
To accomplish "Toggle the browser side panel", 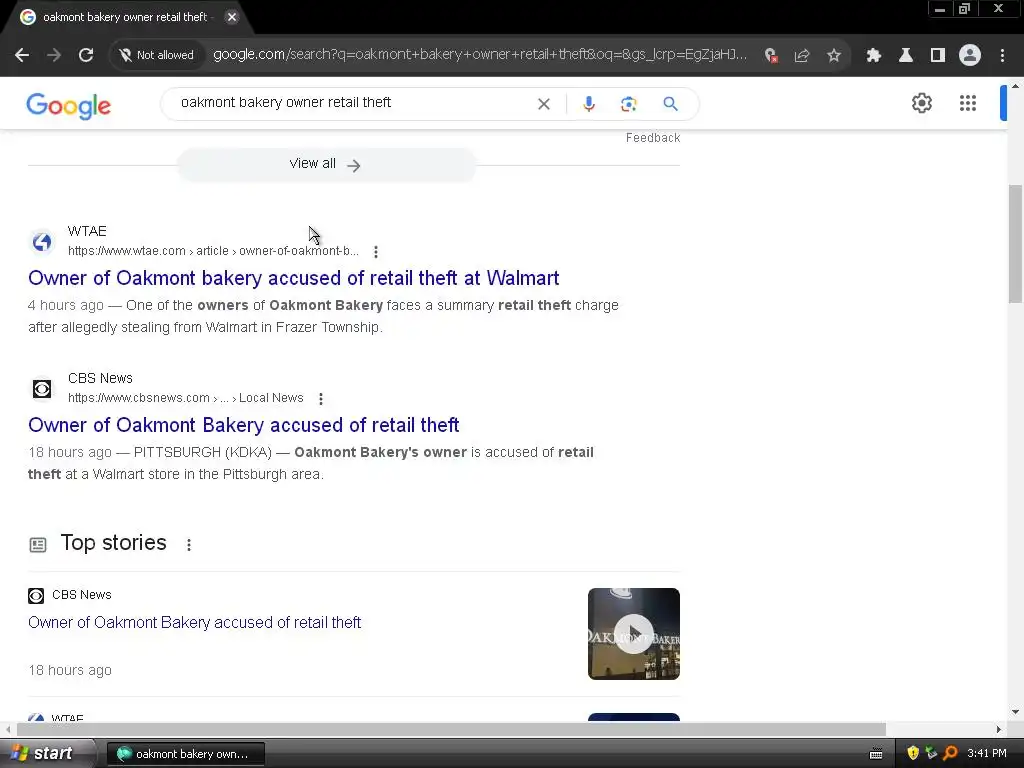I will click(x=937, y=56).
